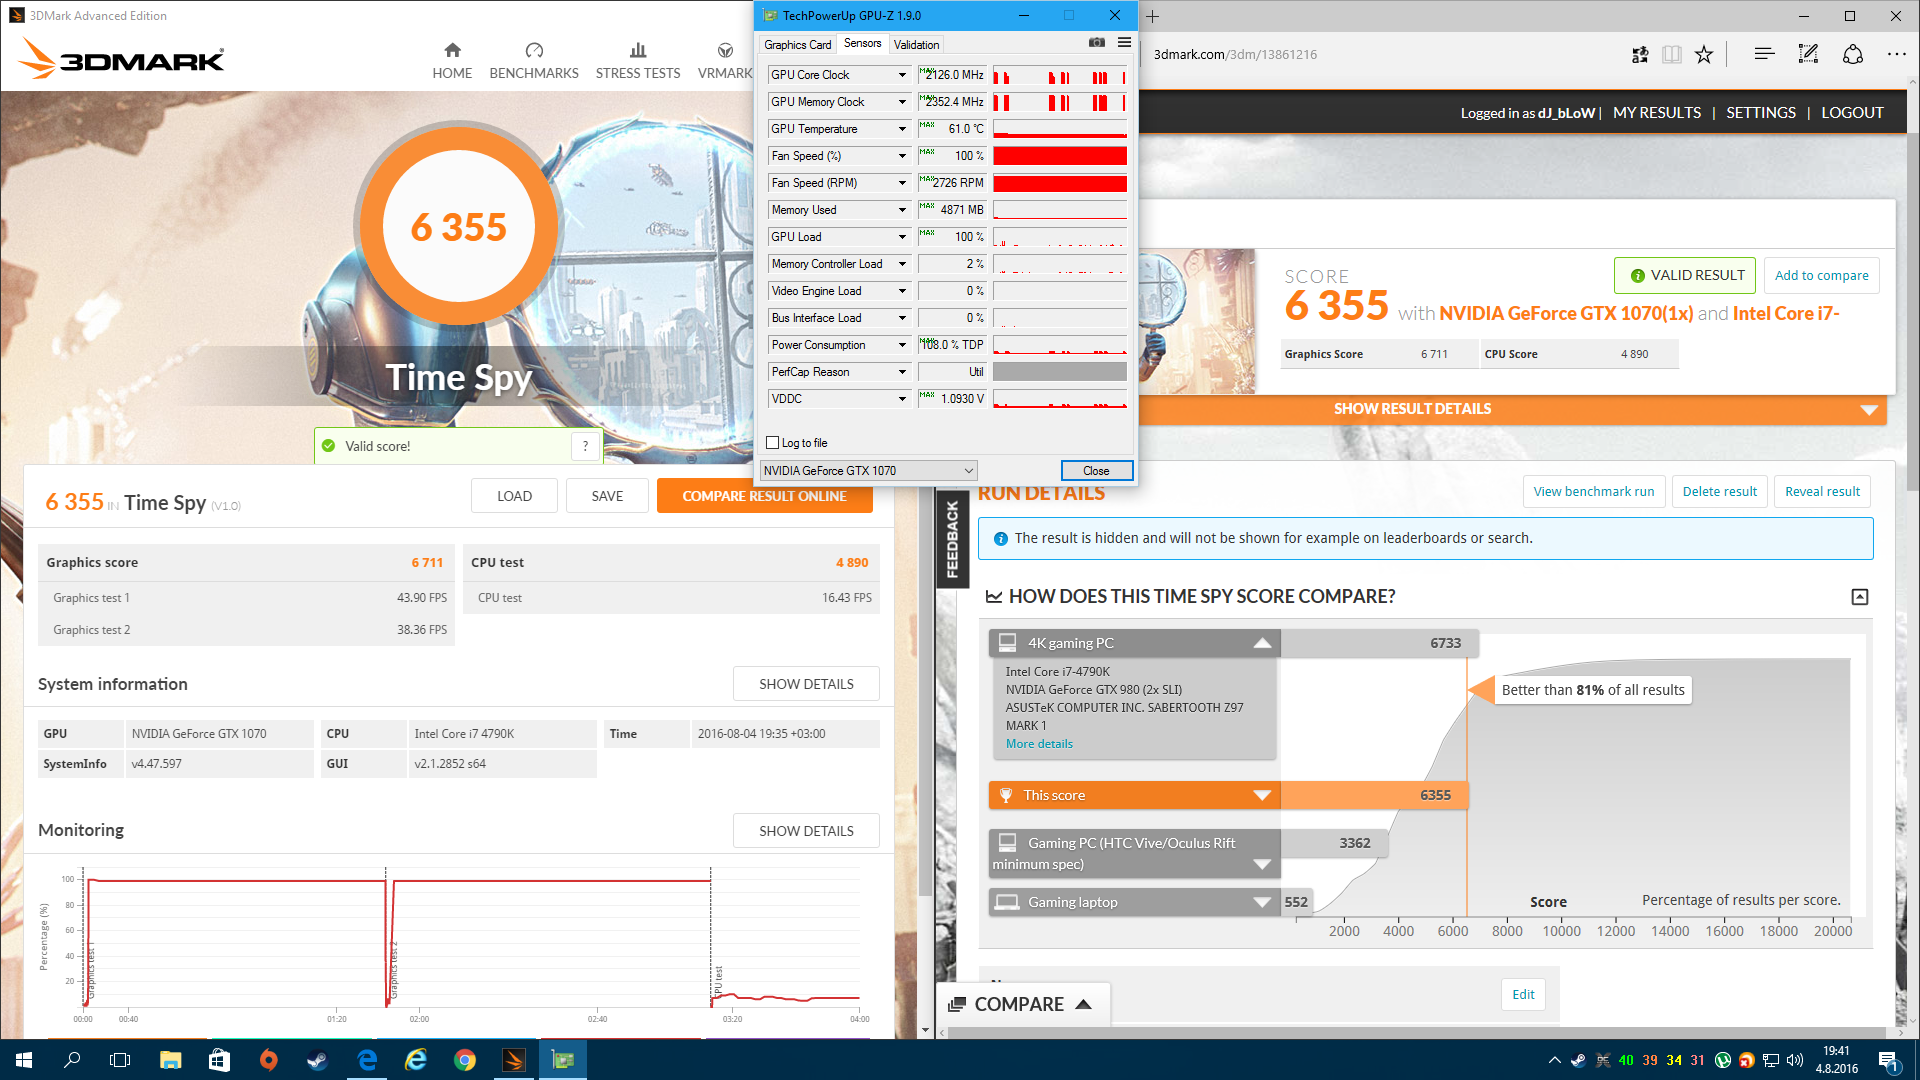The height and width of the screenshot is (1080, 1920).
Task: Open Task View on taskbar
Action: 120,1060
